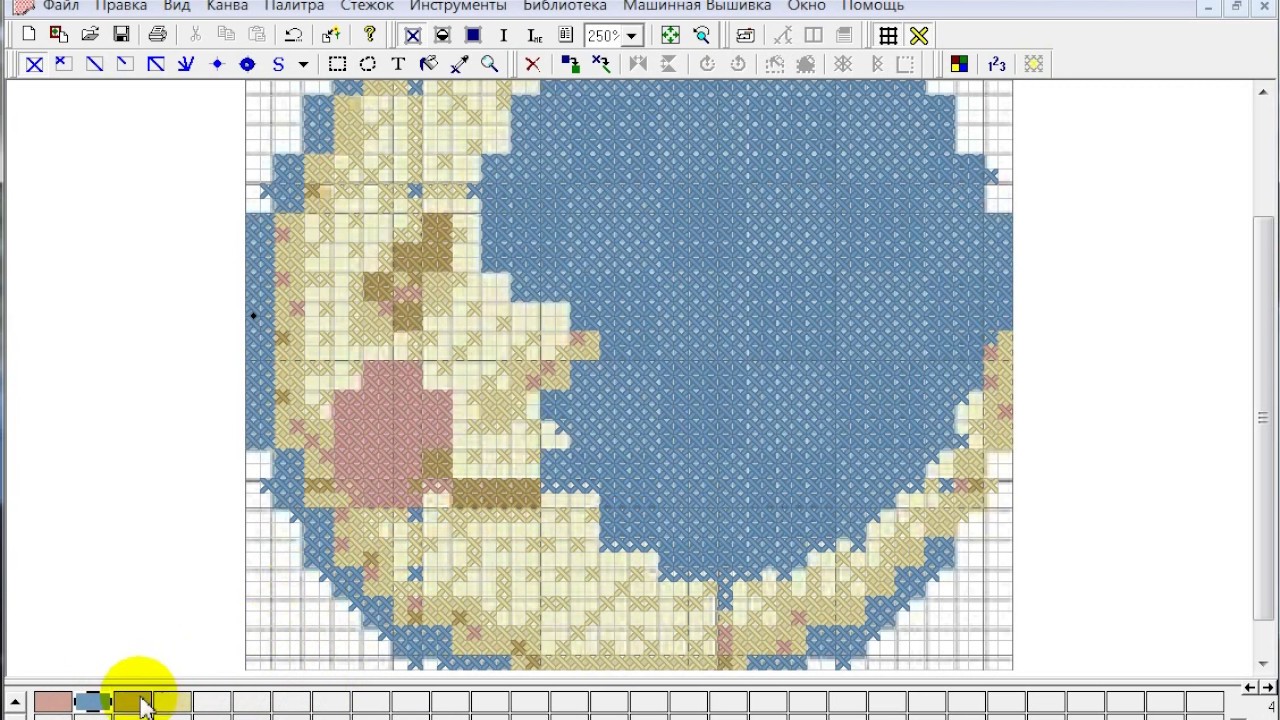Viewport: 1280px width, 720px height.
Task: Click the replace color icon
Action: (570, 64)
